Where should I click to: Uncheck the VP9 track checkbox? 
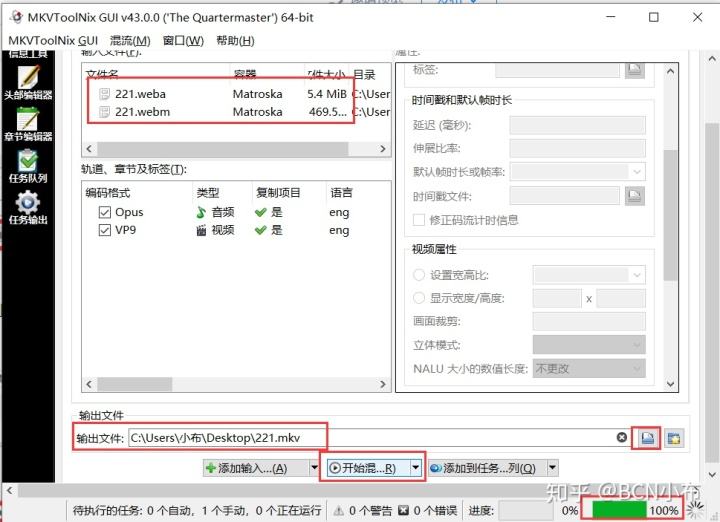[x=105, y=230]
